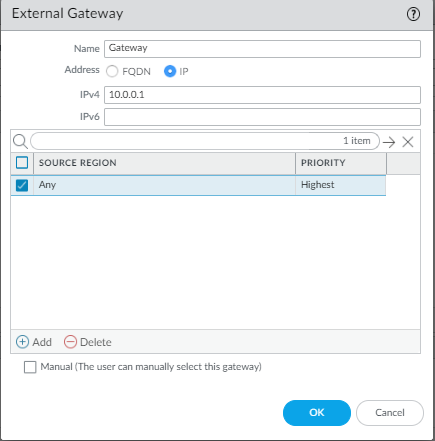
Task: Open the help question mark icon
Action: pos(413,14)
